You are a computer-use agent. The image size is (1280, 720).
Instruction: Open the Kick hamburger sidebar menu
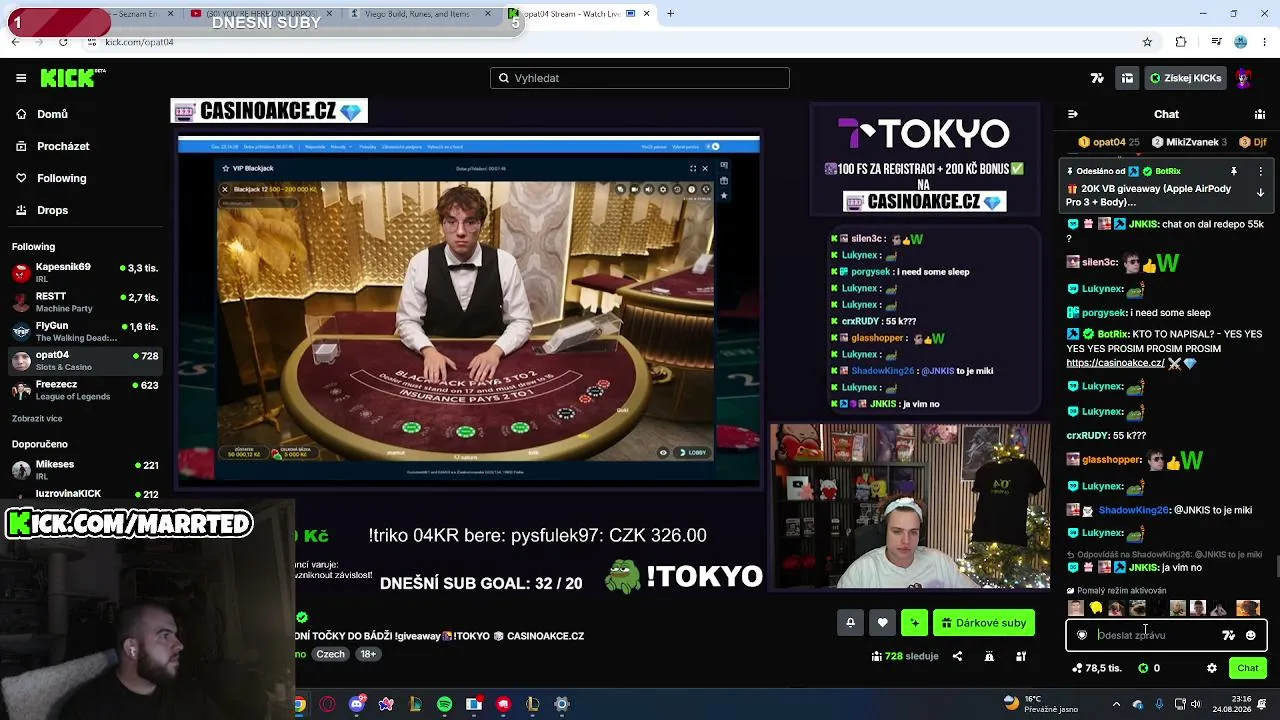(21, 78)
